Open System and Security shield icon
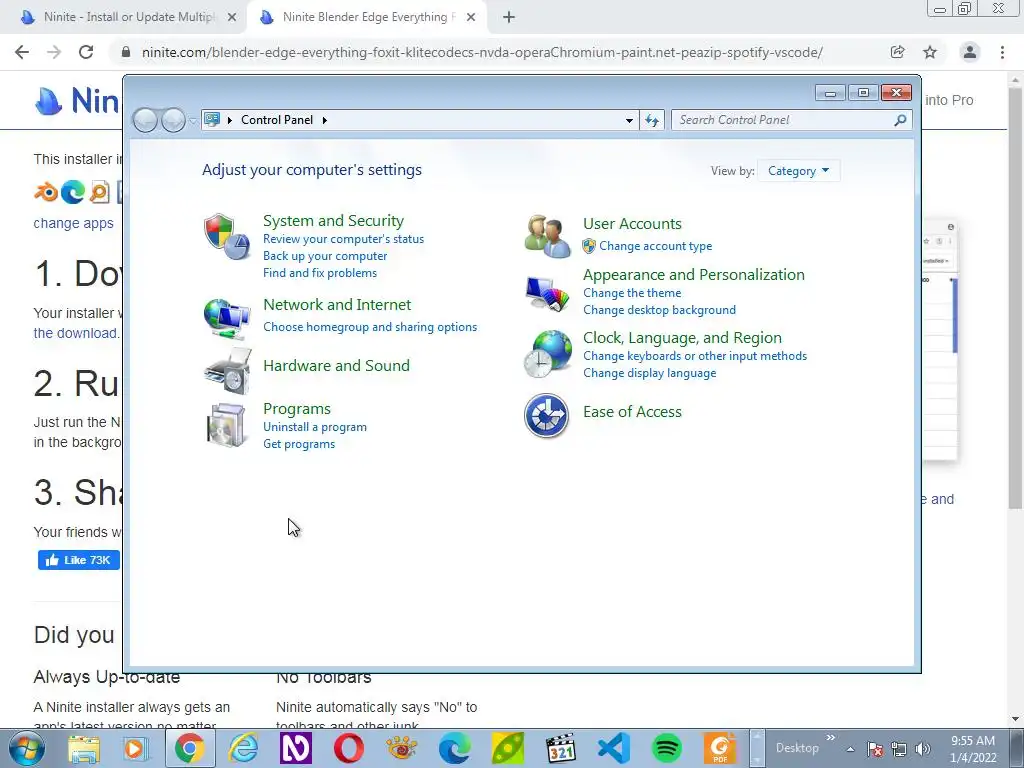Image resolution: width=1024 pixels, height=768 pixels. tap(227, 236)
